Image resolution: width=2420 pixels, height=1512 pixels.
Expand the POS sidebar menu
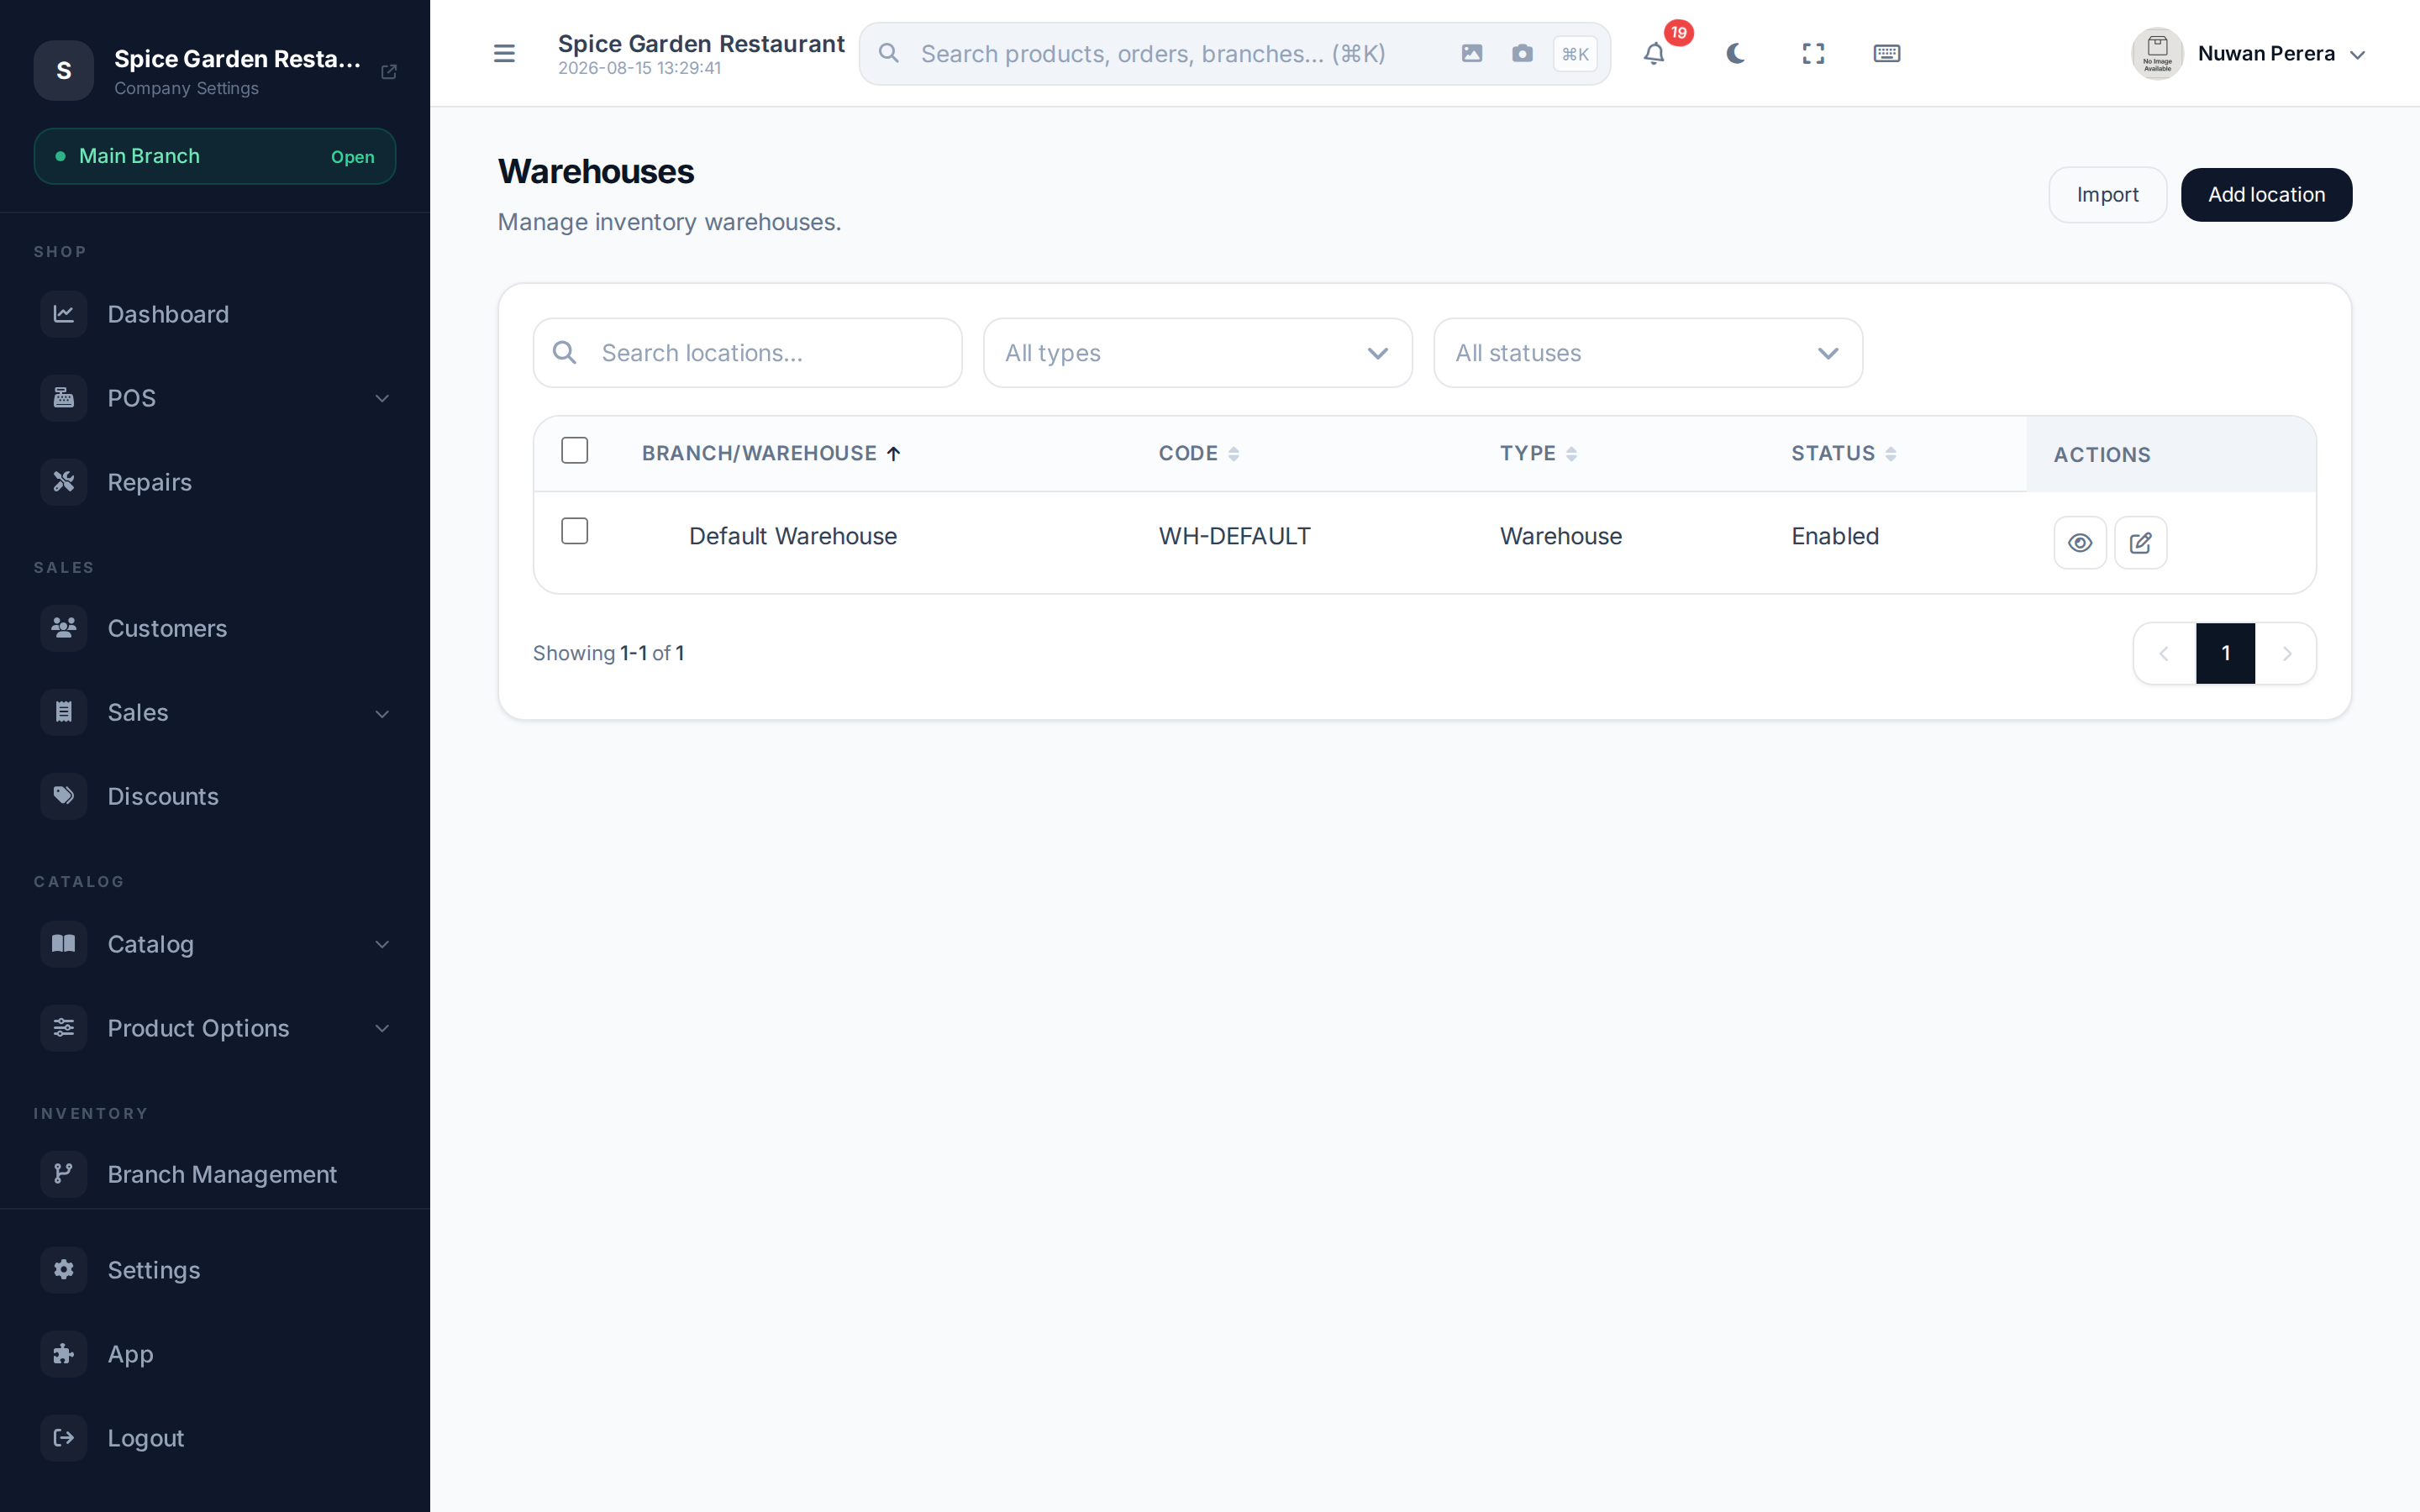click(215, 398)
